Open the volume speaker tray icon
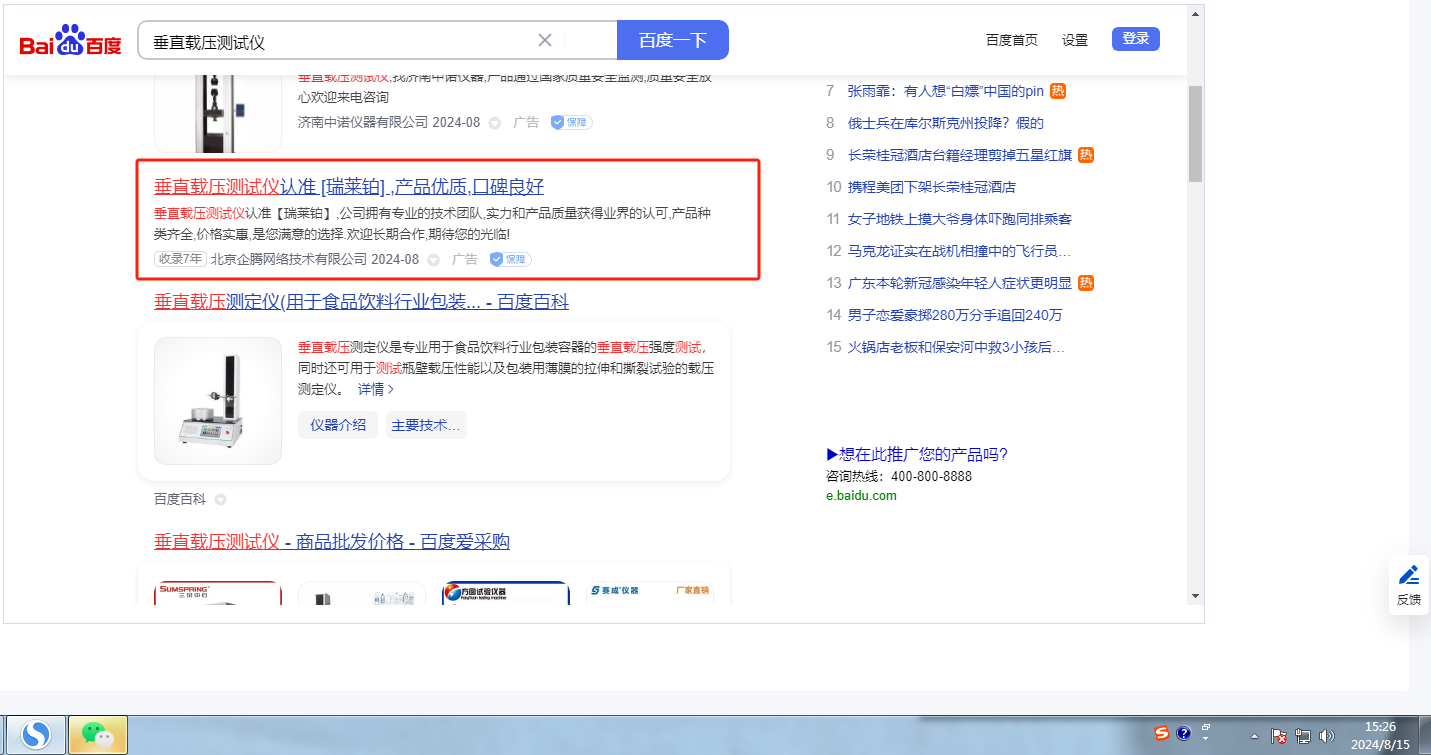The height and width of the screenshot is (755, 1431). [x=1327, y=737]
